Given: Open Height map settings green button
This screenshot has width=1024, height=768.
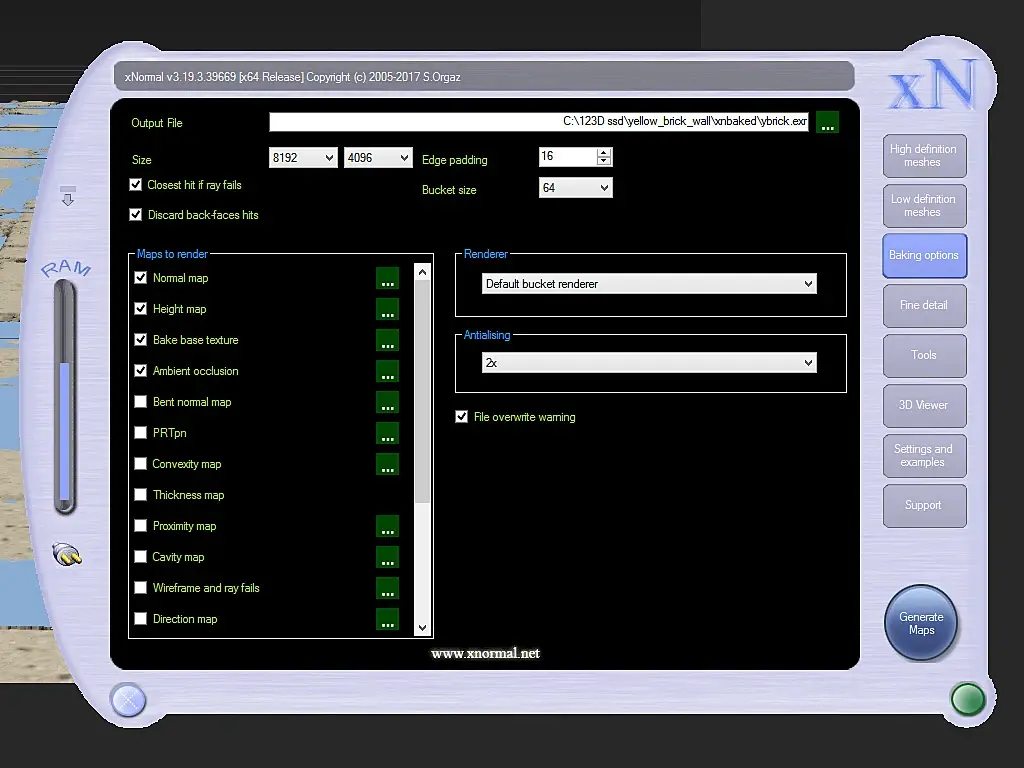Looking at the screenshot, I should [x=387, y=309].
